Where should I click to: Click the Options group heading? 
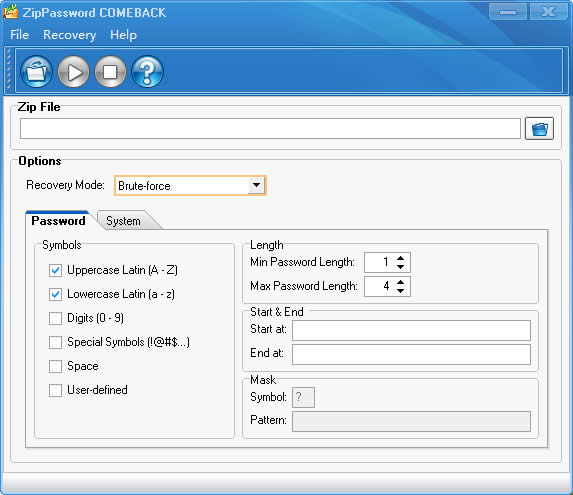pyautogui.click(x=40, y=161)
